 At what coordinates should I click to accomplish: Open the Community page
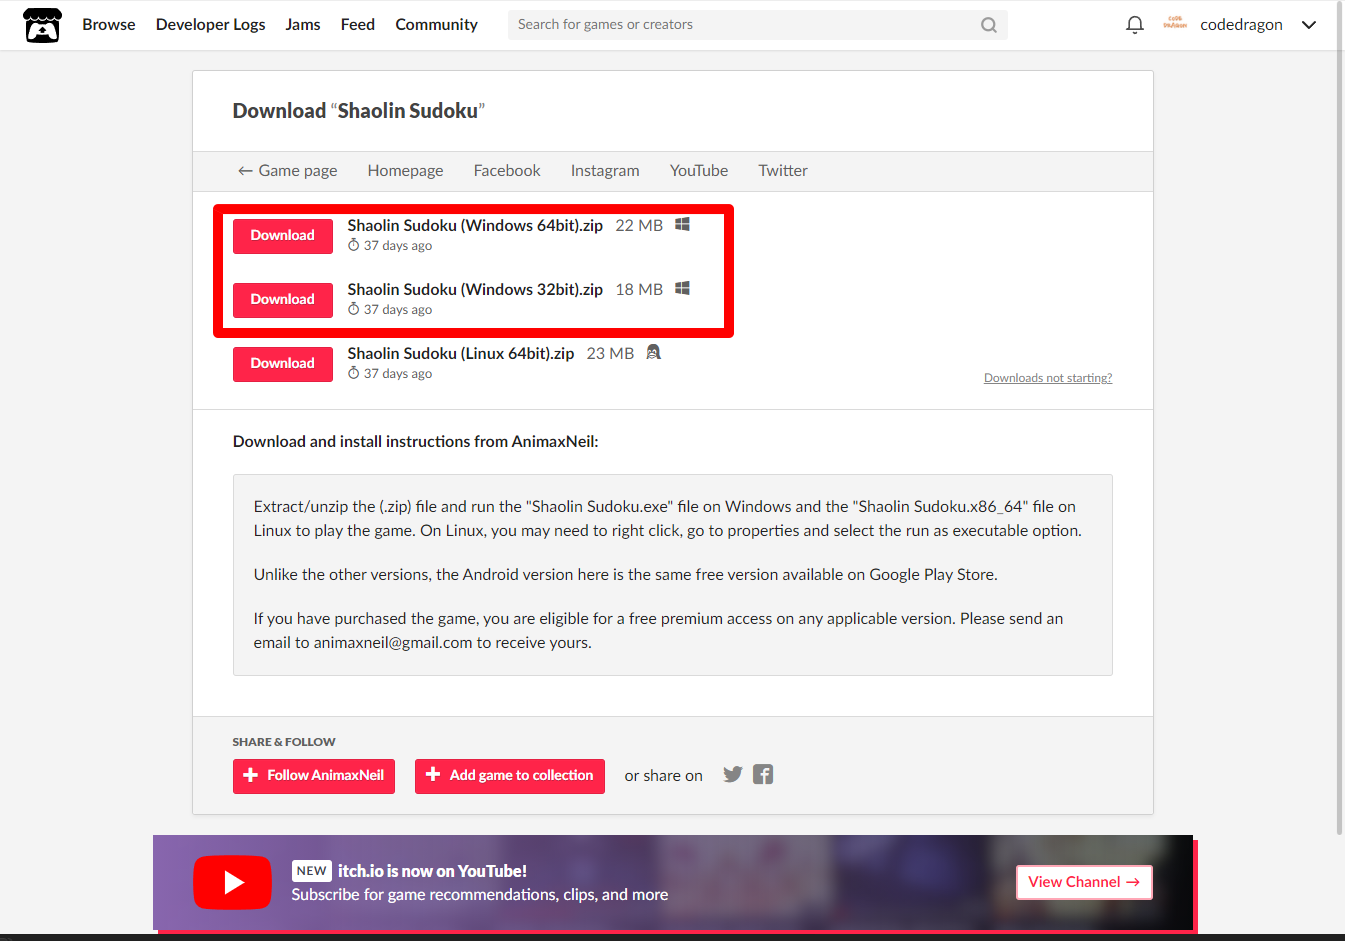coord(436,25)
